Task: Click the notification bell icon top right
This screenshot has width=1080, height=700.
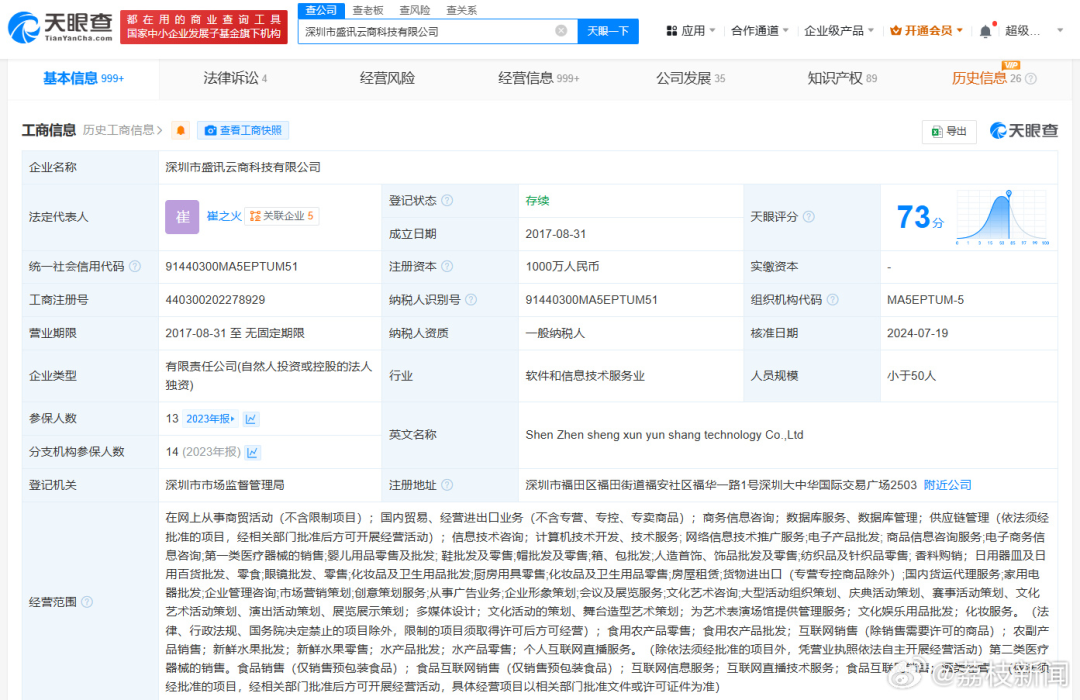Action: (985, 30)
